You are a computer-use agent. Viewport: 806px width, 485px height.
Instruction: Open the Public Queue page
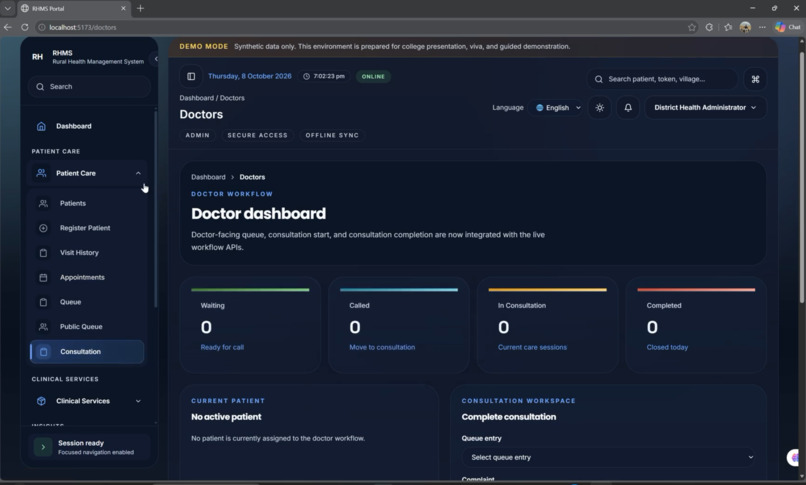[87, 327]
